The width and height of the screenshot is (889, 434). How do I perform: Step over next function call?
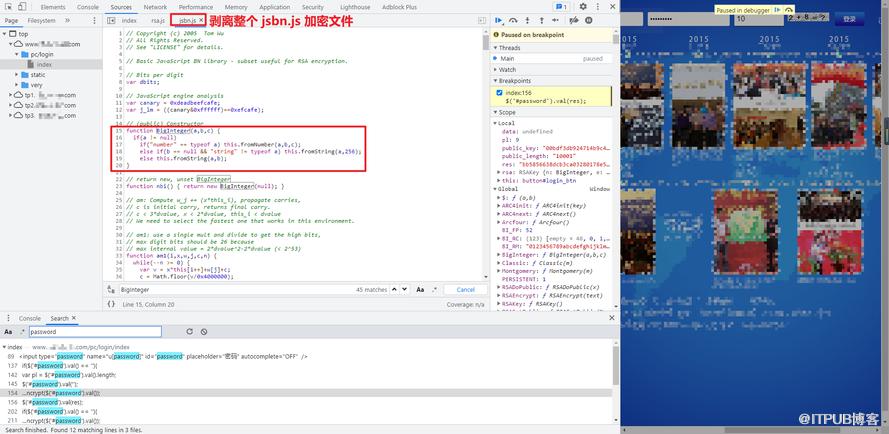513,20
